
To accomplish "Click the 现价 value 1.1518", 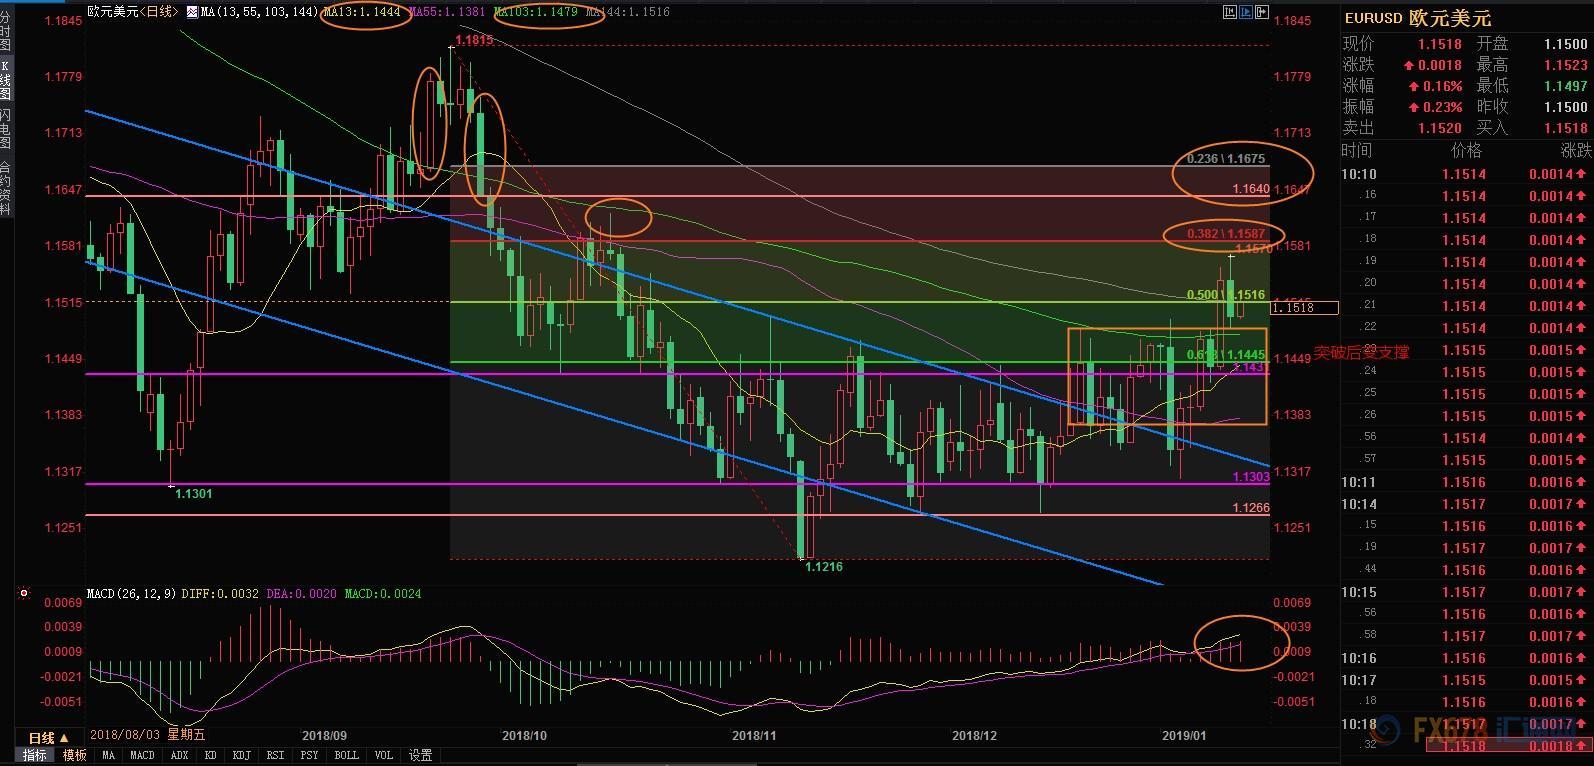I will (x=1439, y=44).
